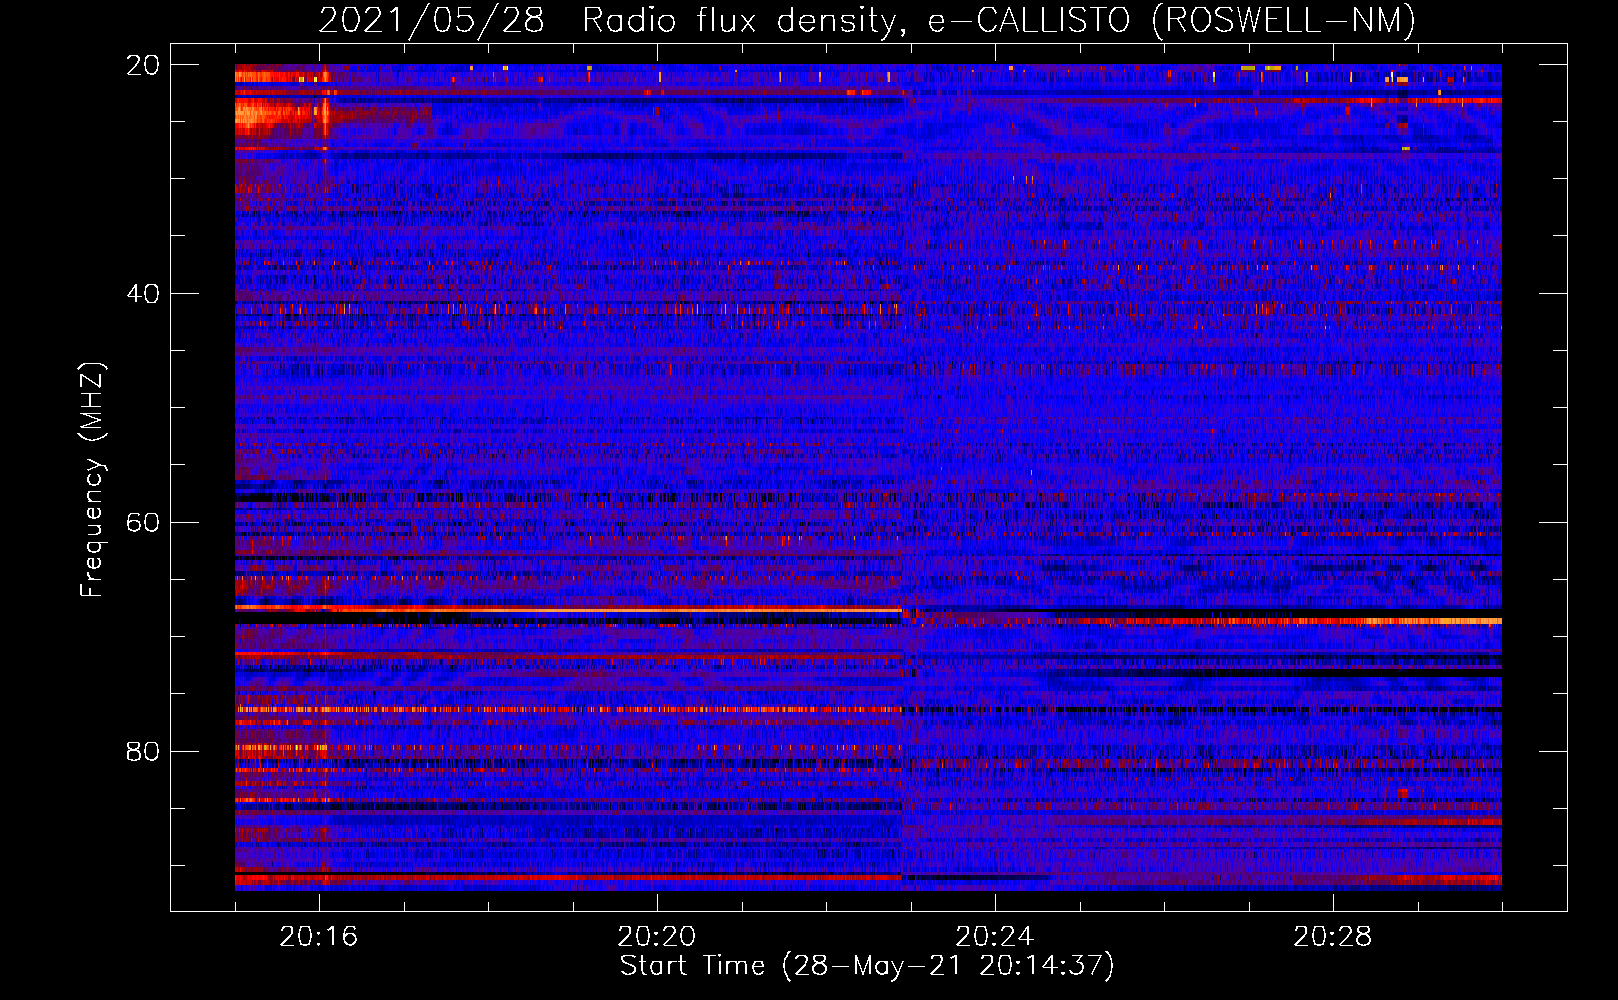The width and height of the screenshot is (1618, 1000).
Task: Click the '80' frequency tick label
Action: [x=143, y=751]
